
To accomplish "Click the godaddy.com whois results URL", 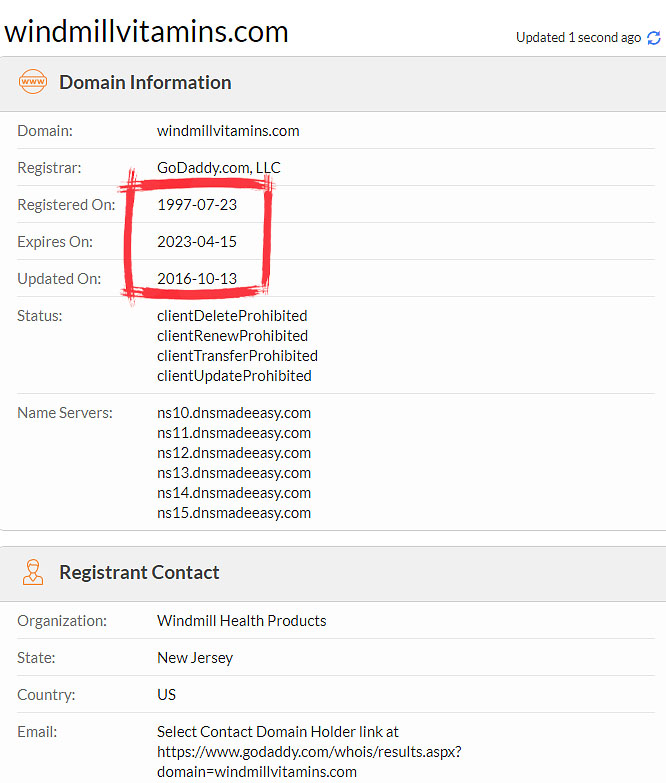I will (309, 762).
